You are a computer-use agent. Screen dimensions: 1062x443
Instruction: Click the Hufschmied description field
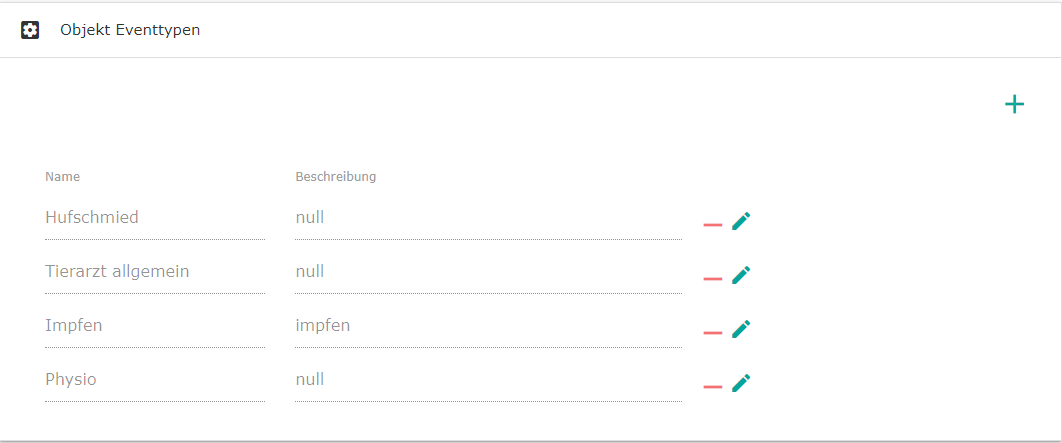487,218
